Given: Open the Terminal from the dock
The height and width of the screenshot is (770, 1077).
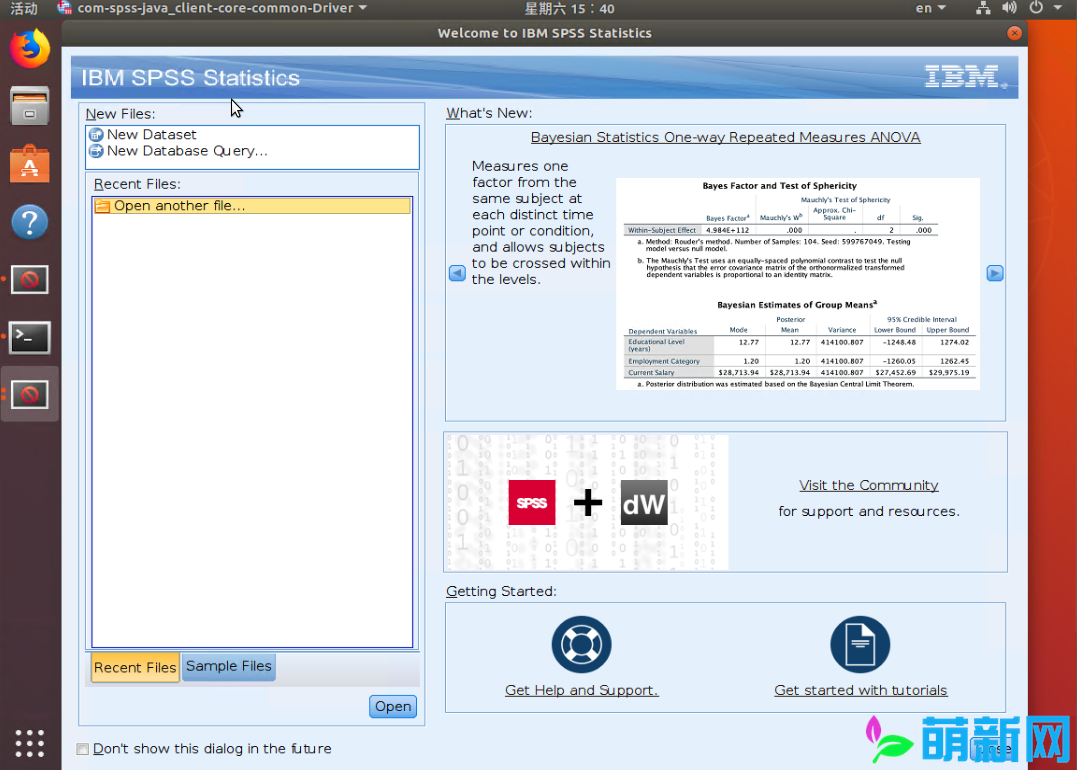Looking at the screenshot, I should [30, 337].
